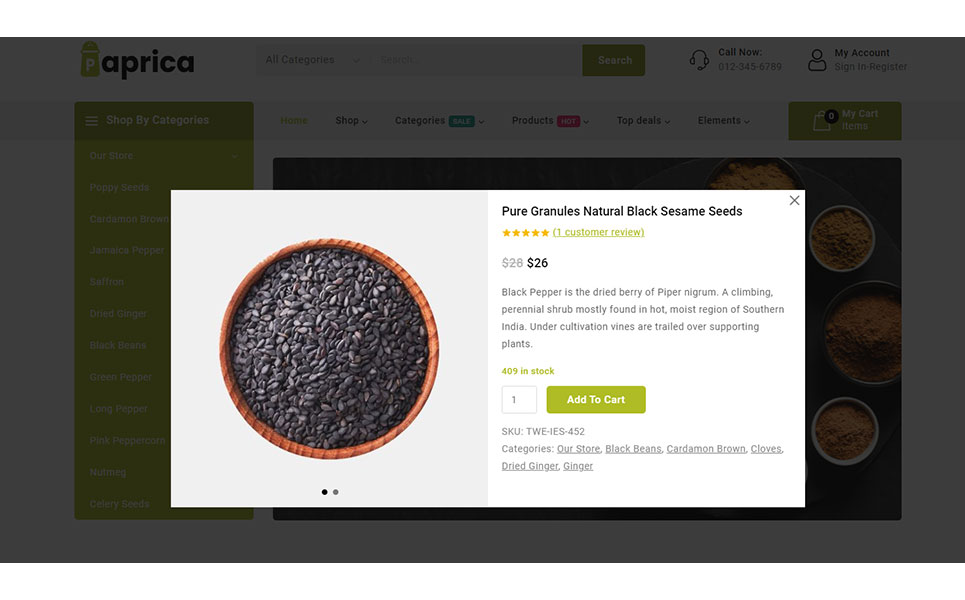965x600 pixels.
Task: Select the second image slider dot
Action: 335,492
